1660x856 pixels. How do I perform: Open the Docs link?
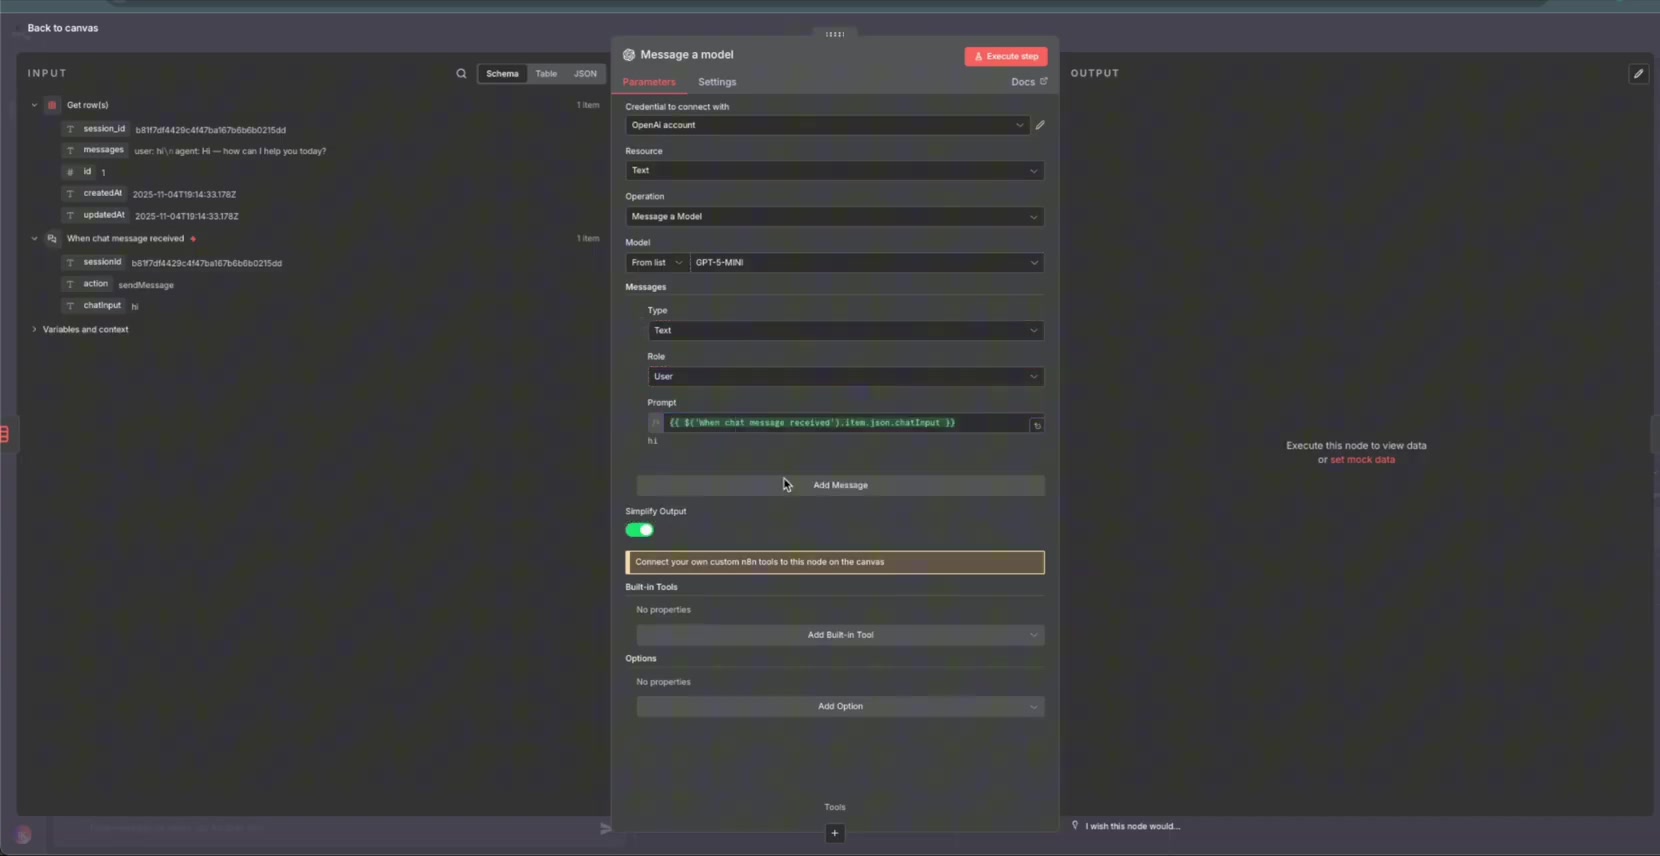1023,82
